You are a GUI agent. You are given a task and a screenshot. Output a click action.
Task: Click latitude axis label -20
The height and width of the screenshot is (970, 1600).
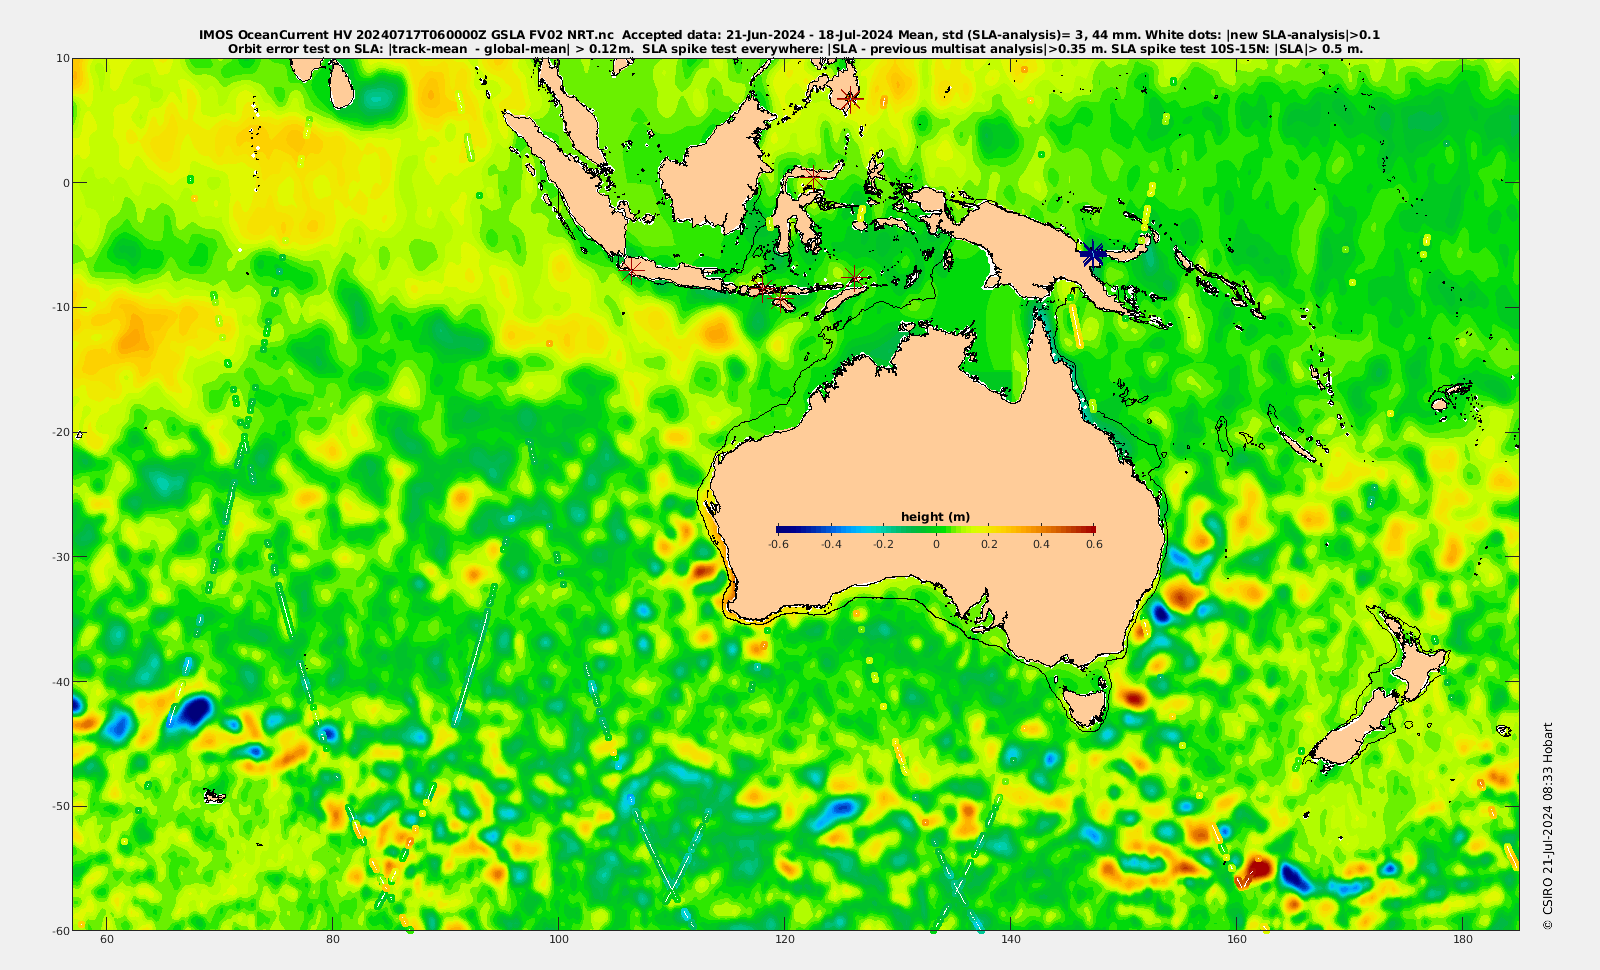[x=61, y=432]
